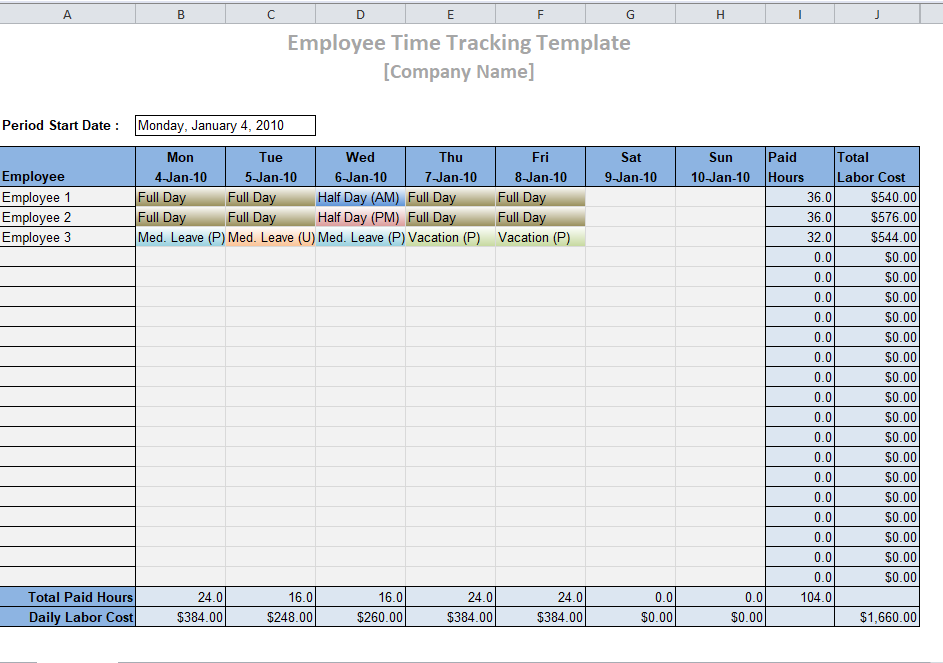Select the Med. Leave (U) cell
The width and height of the screenshot is (943, 663).
tap(270, 238)
